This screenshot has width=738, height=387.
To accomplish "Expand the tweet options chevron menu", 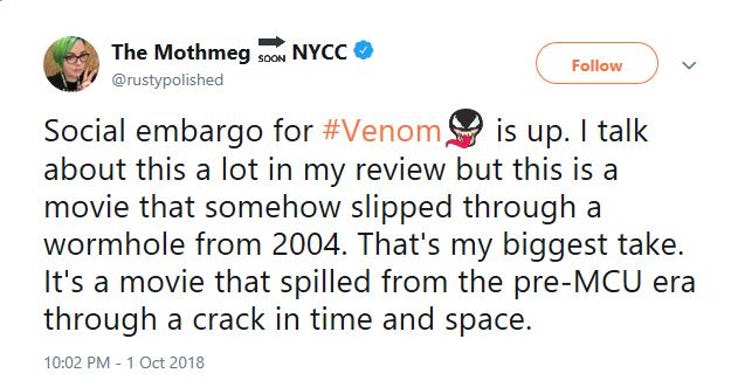I will pyautogui.click(x=689, y=65).
